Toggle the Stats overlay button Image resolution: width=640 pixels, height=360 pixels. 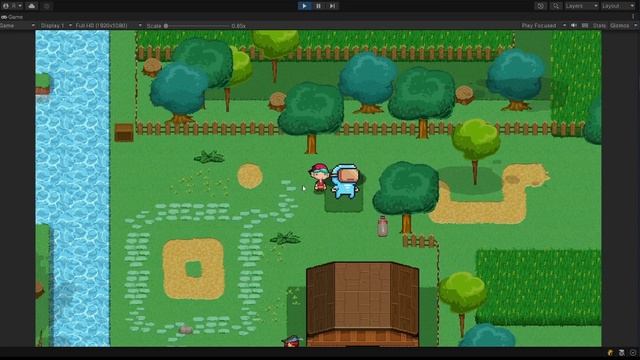tap(599, 26)
